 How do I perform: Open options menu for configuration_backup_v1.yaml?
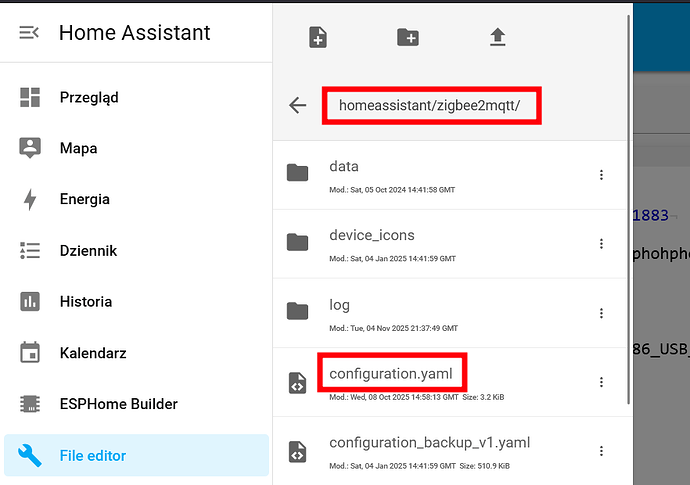coord(601,451)
